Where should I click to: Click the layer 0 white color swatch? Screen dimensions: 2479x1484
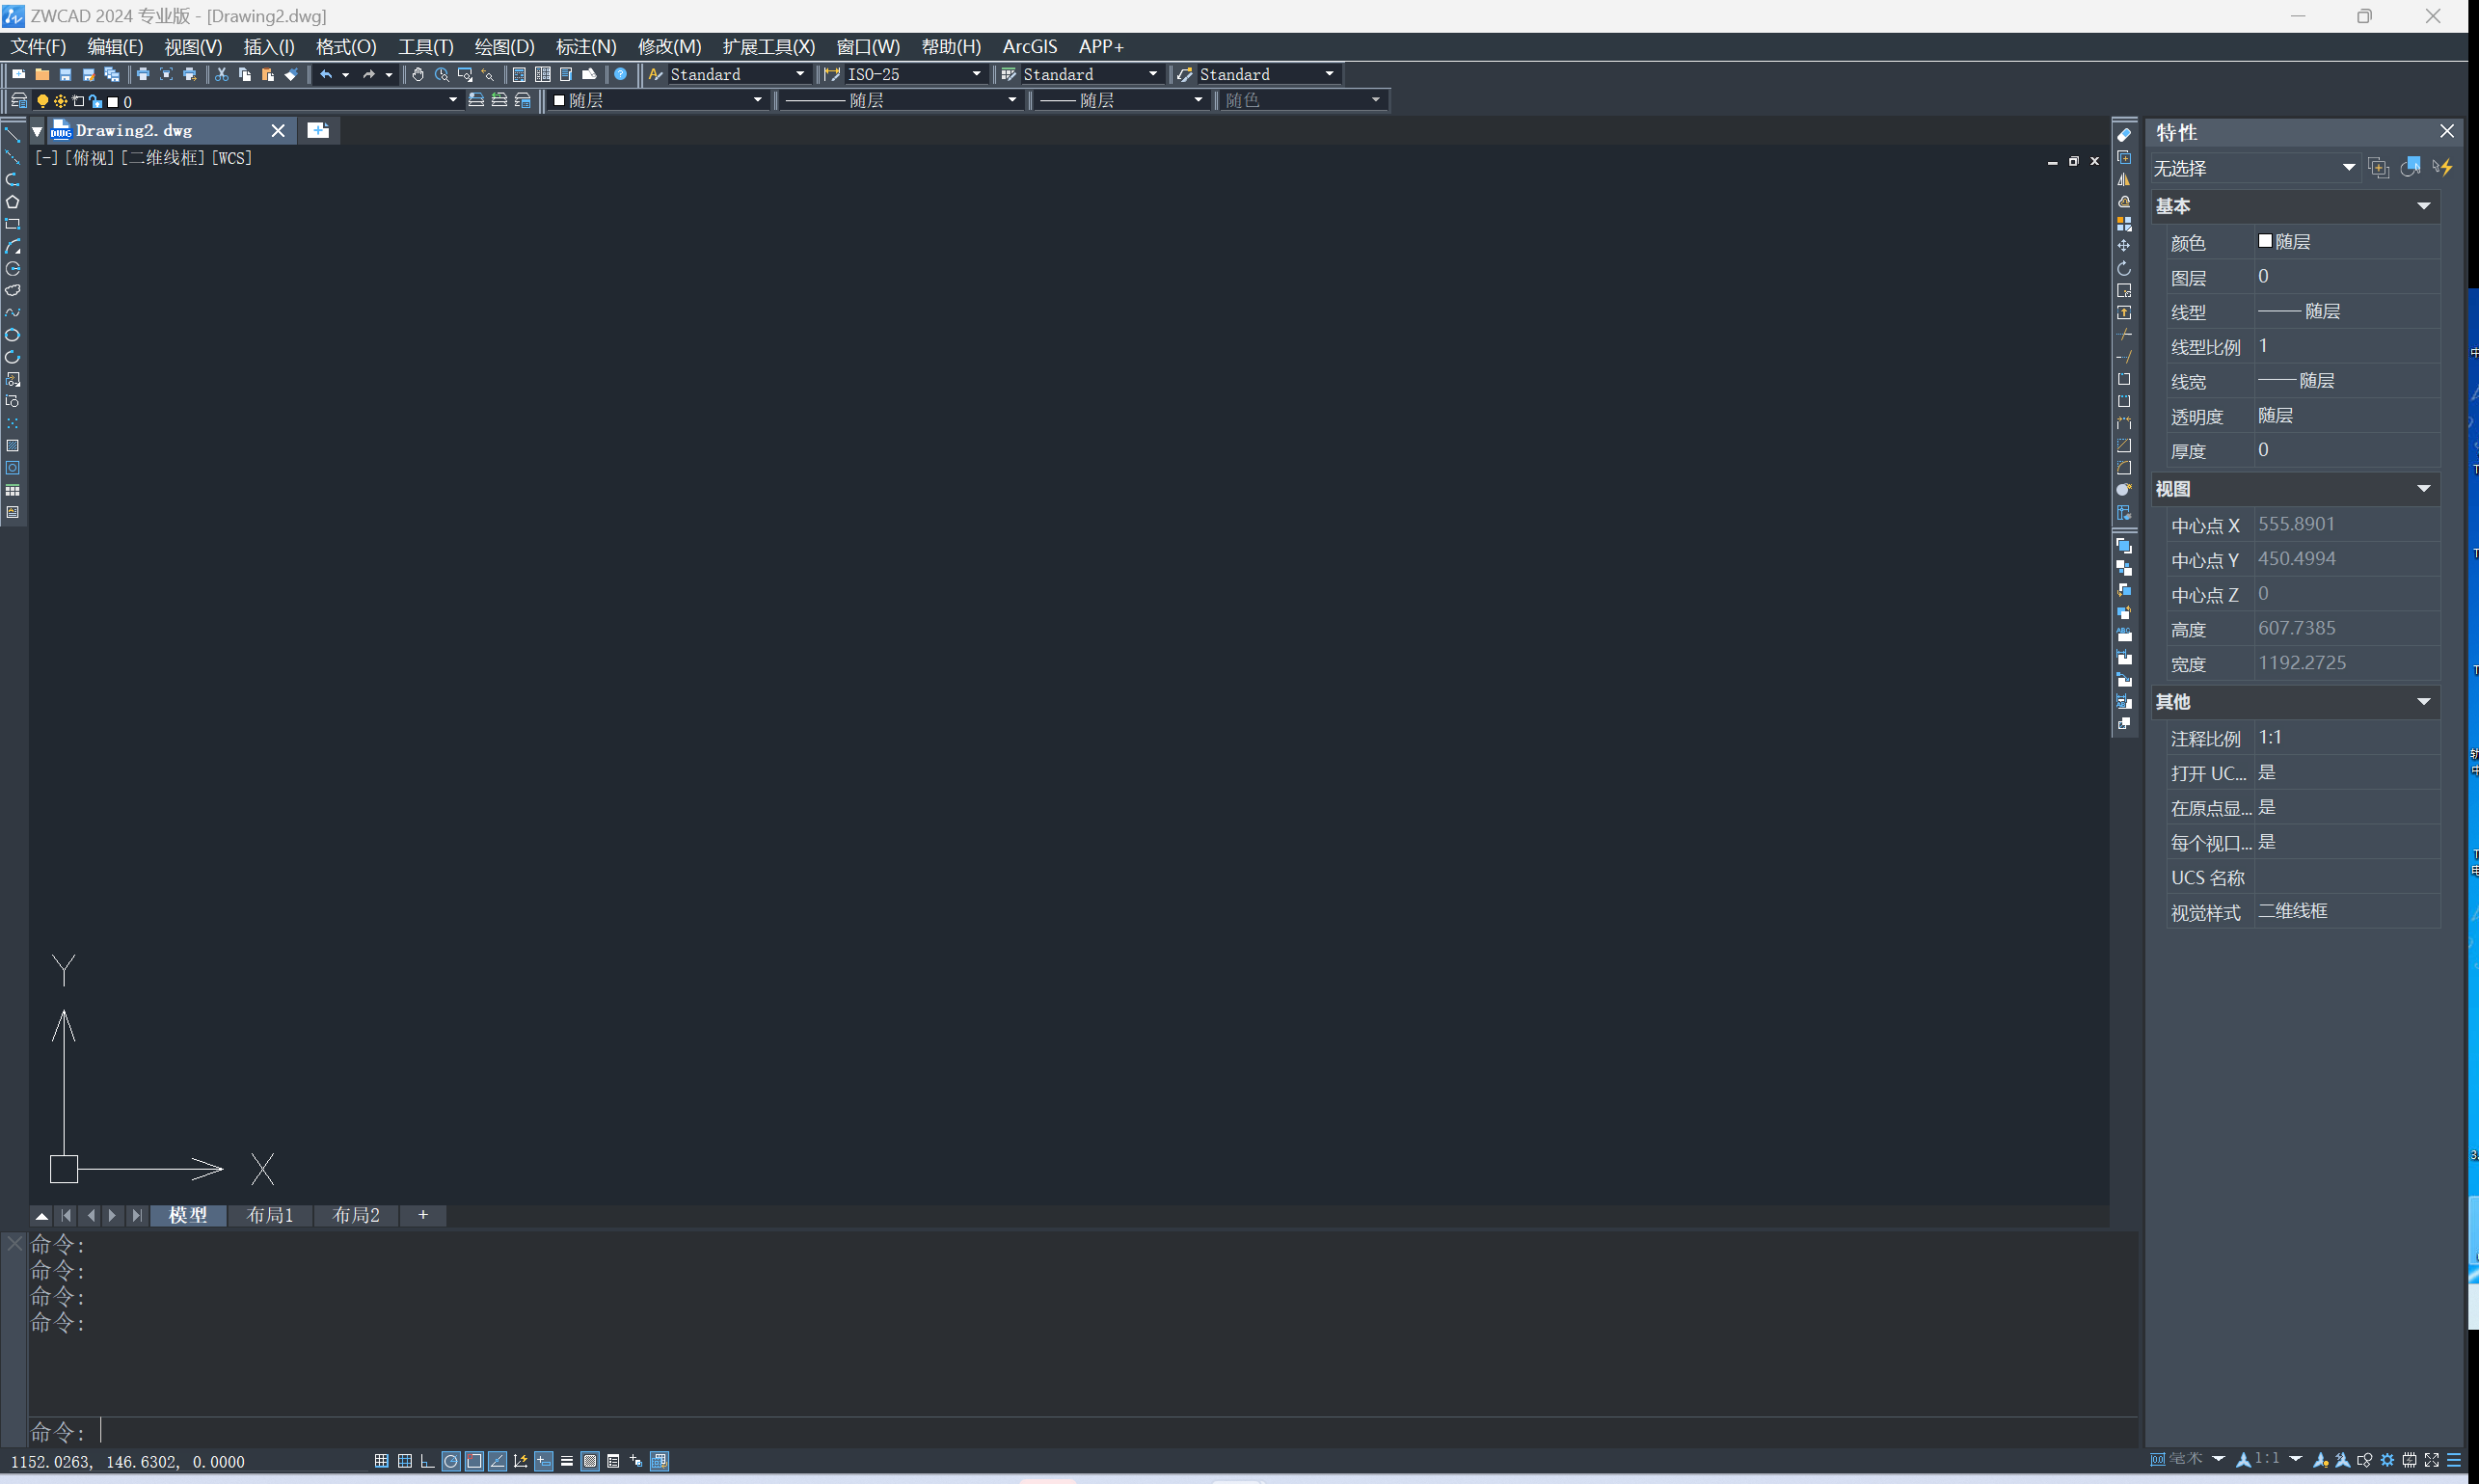[113, 102]
